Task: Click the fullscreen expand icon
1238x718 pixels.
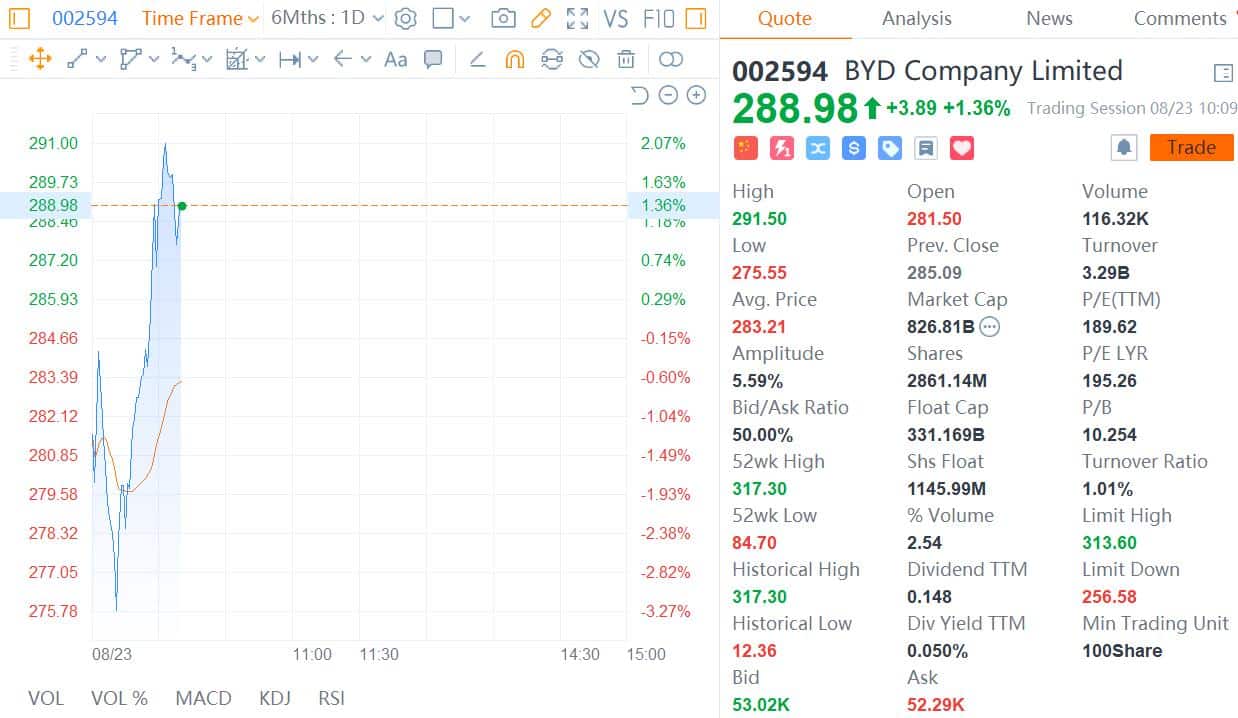Action: [x=577, y=18]
